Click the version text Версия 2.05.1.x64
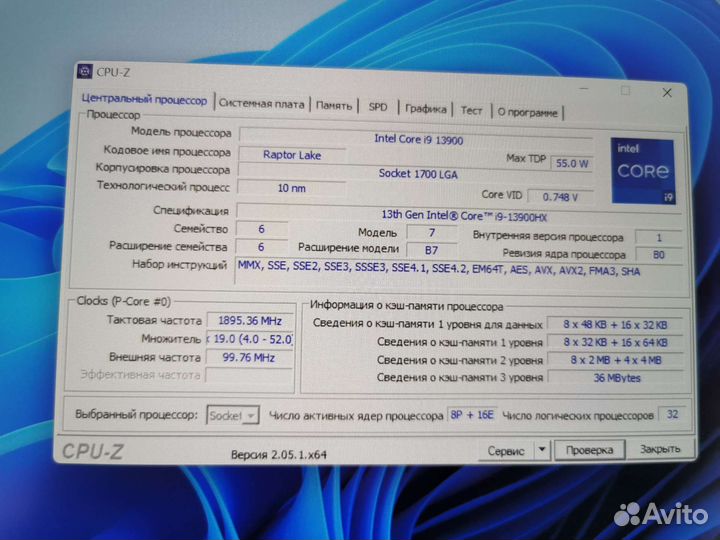The width and height of the screenshot is (720, 540). click(x=279, y=455)
